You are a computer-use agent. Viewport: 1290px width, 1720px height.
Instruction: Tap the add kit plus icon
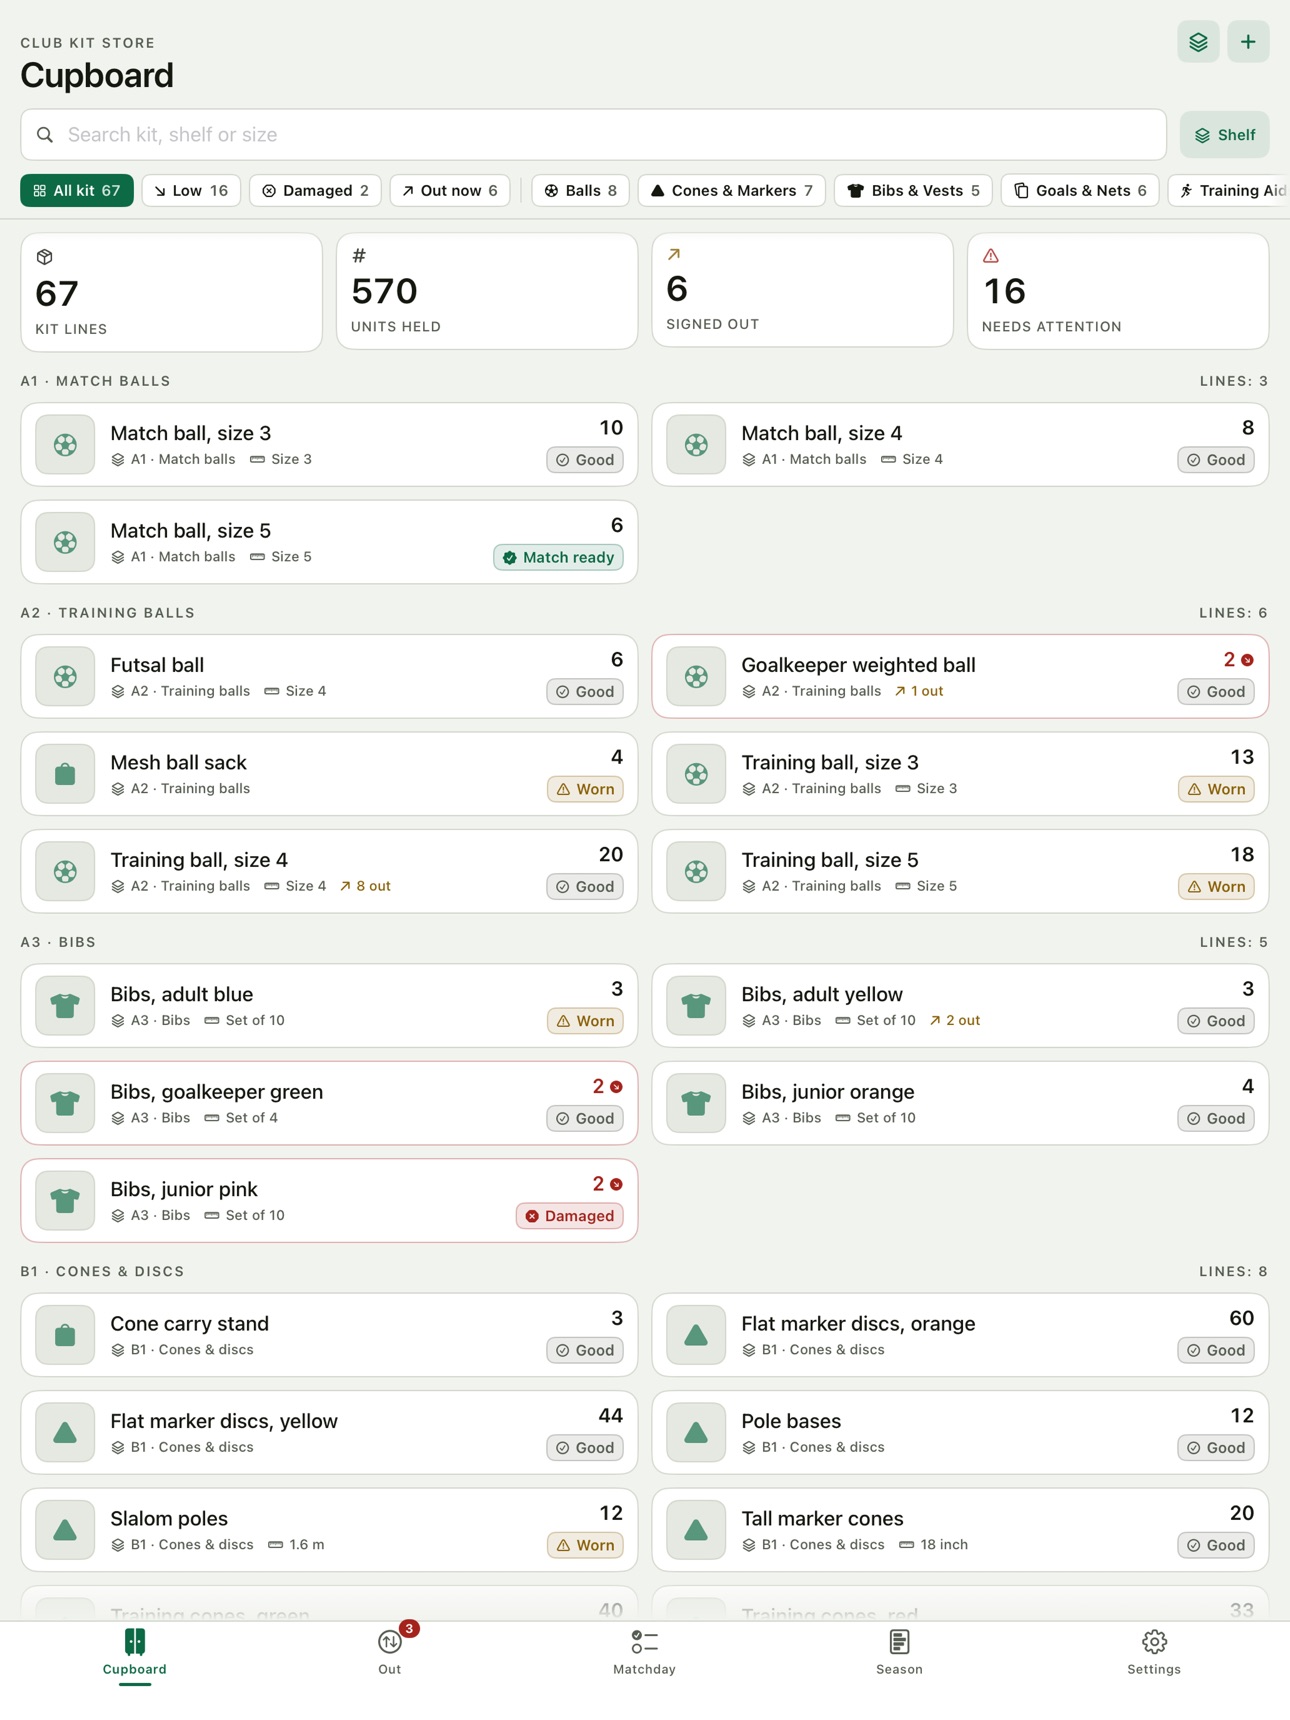[x=1248, y=42]
